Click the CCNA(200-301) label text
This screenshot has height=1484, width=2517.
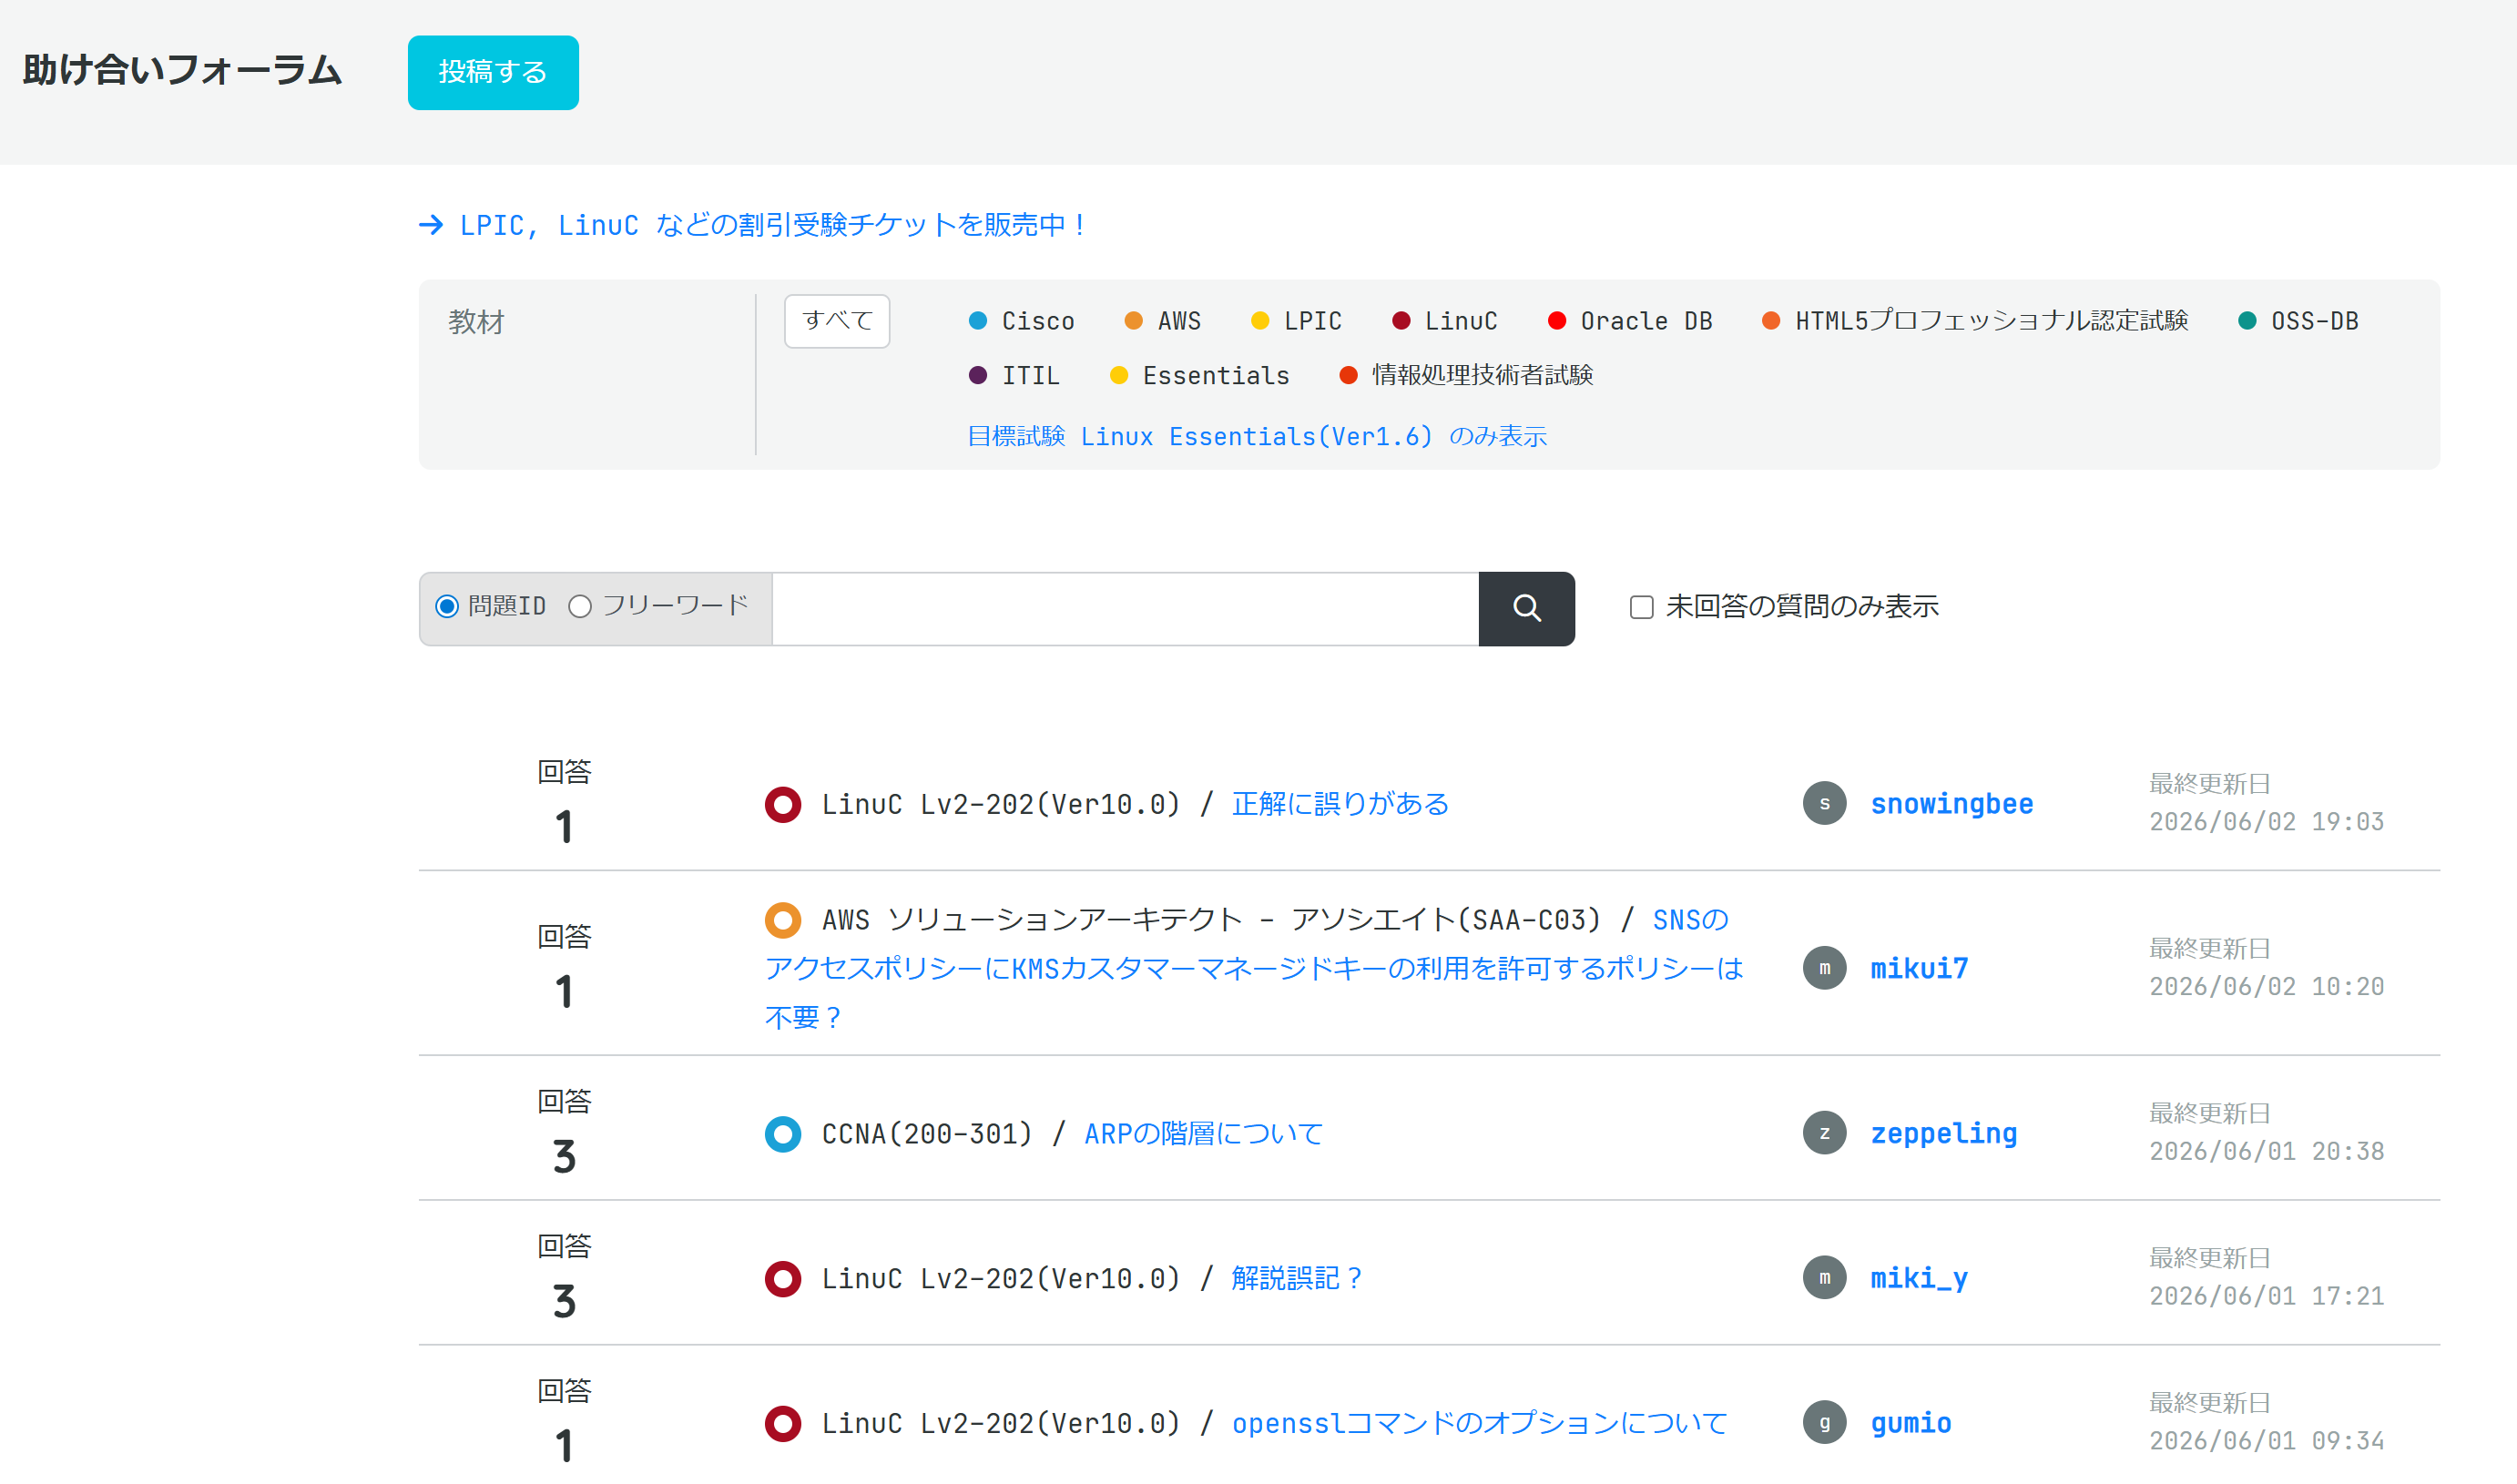click(x=926, y=1134)
